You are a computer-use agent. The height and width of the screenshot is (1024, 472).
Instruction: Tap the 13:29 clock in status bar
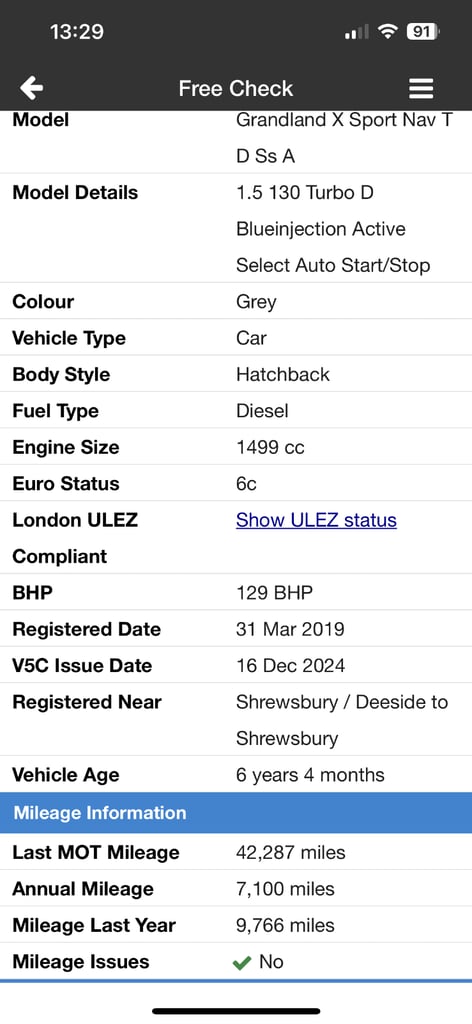point(76,31)
